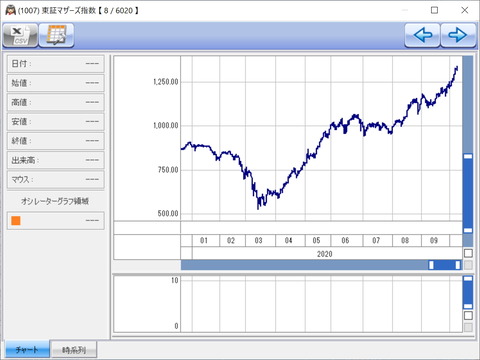This screenshot has width=480, height=360.
Task: Click month 09 on the time axis
Action: (434, 240)
